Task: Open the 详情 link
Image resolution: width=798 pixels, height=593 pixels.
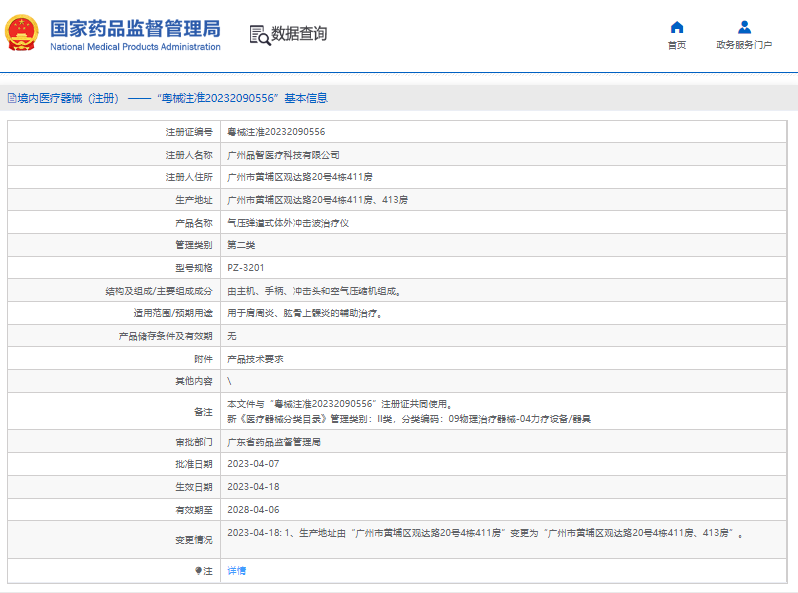Action: point(237,571)
